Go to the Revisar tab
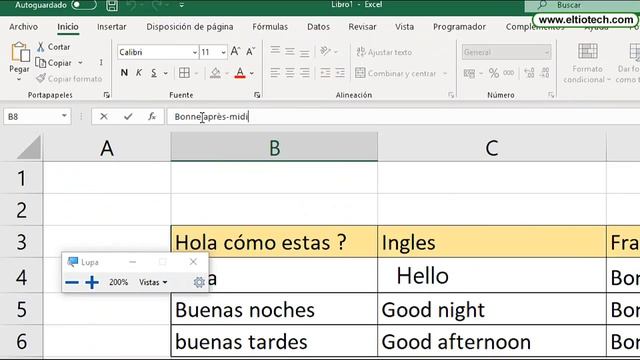The width and height of the screenshot is (640, 360). point(362,27)
